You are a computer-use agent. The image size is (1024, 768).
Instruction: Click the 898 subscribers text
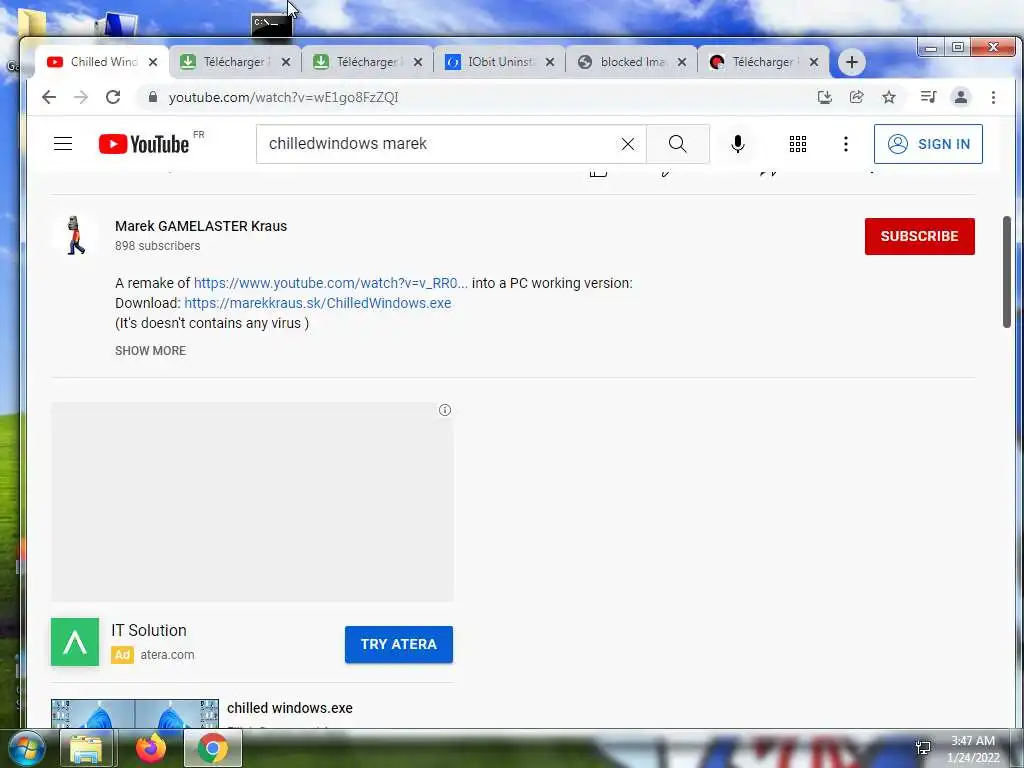tap(157, 246)
